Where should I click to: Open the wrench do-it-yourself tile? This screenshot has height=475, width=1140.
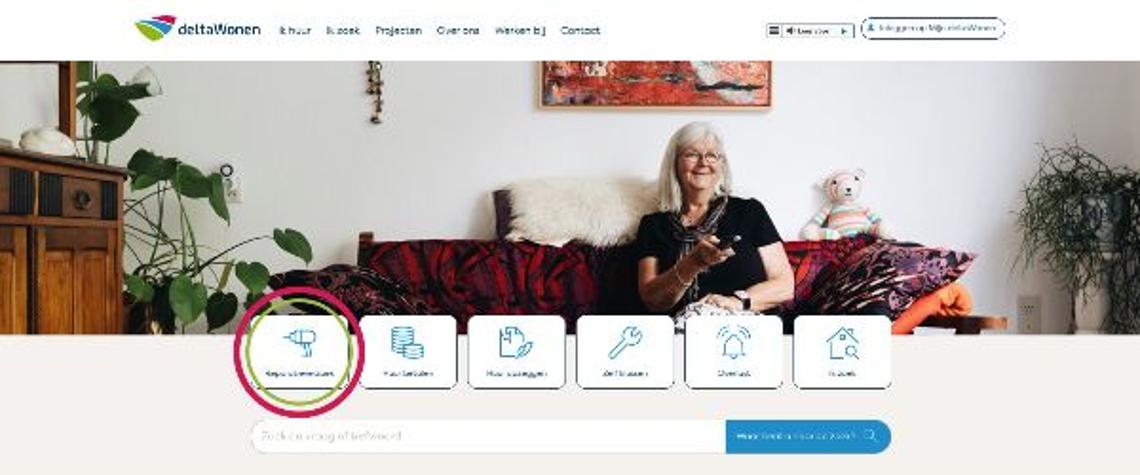625,352
